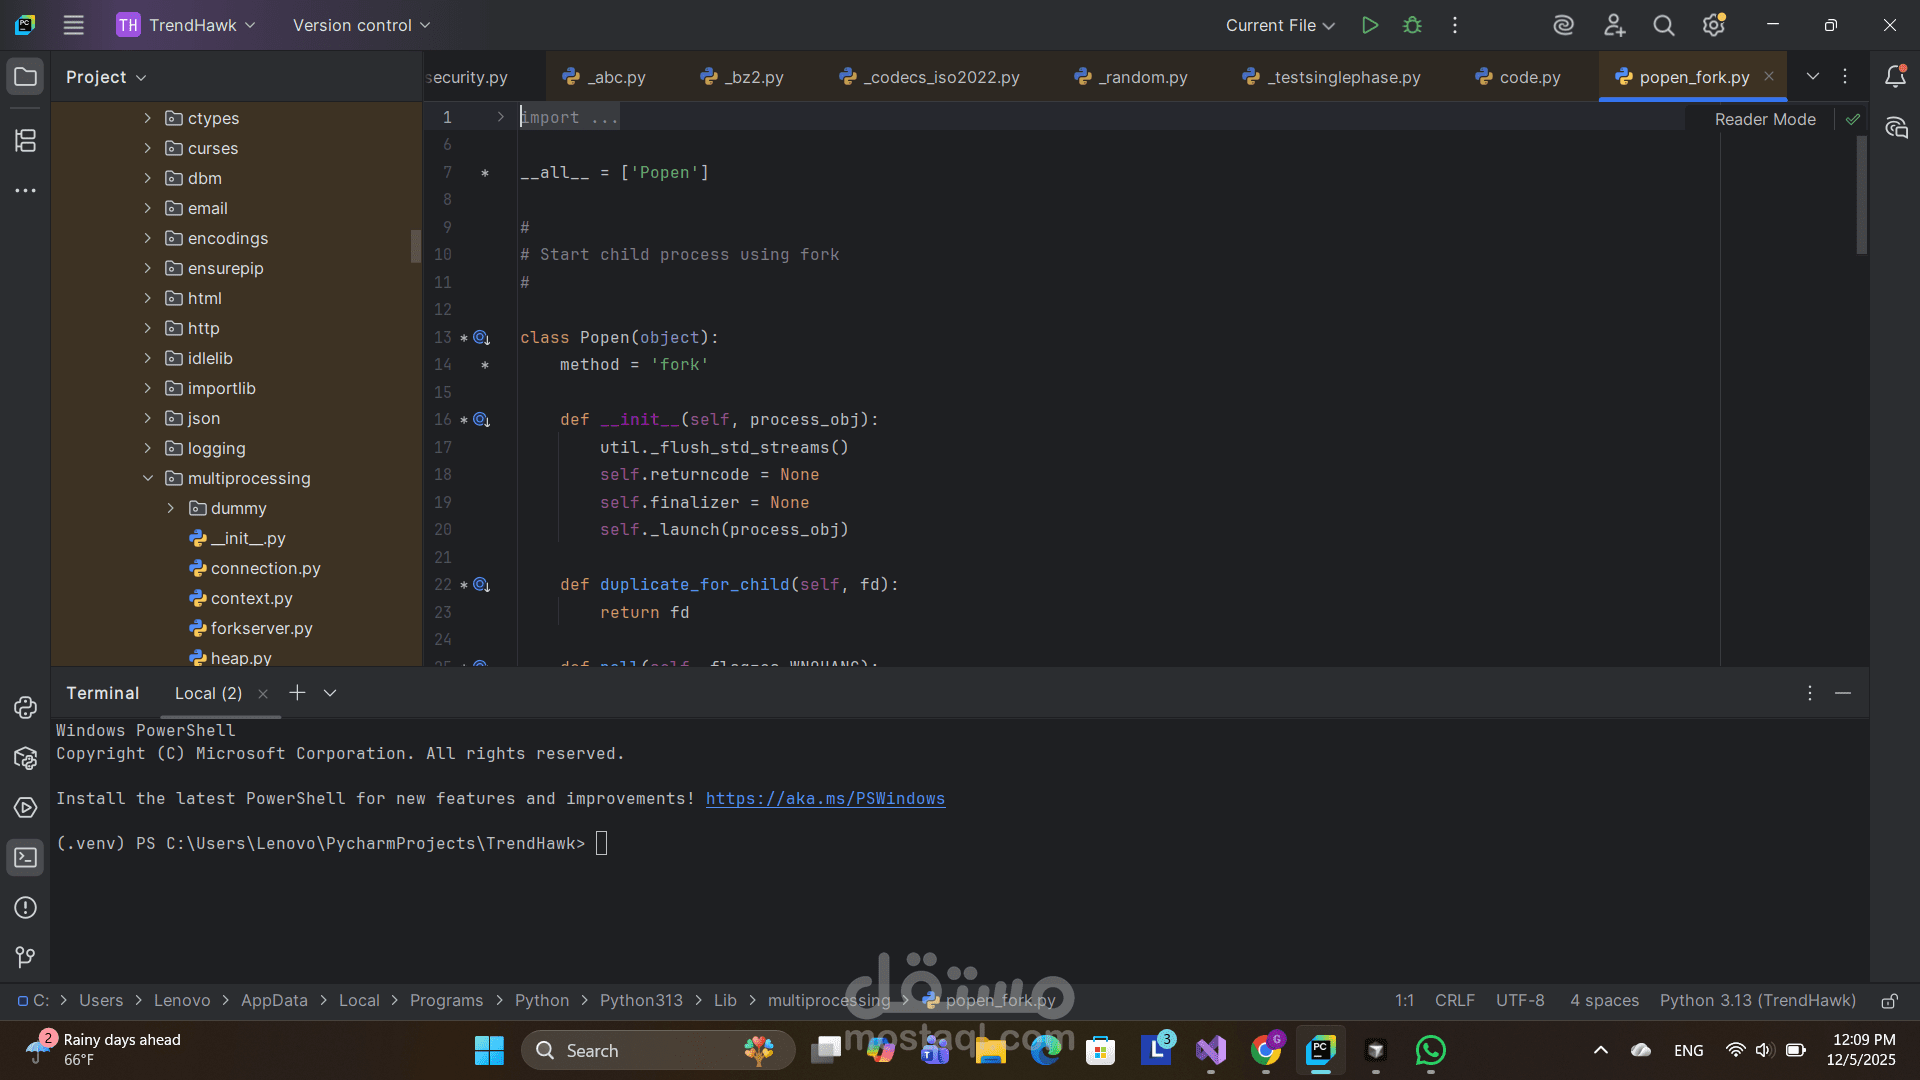The width and height of the screenshot is (1920, 1080).
Task: Open the Structure tool window icon
Action: [x=25, y=141]
